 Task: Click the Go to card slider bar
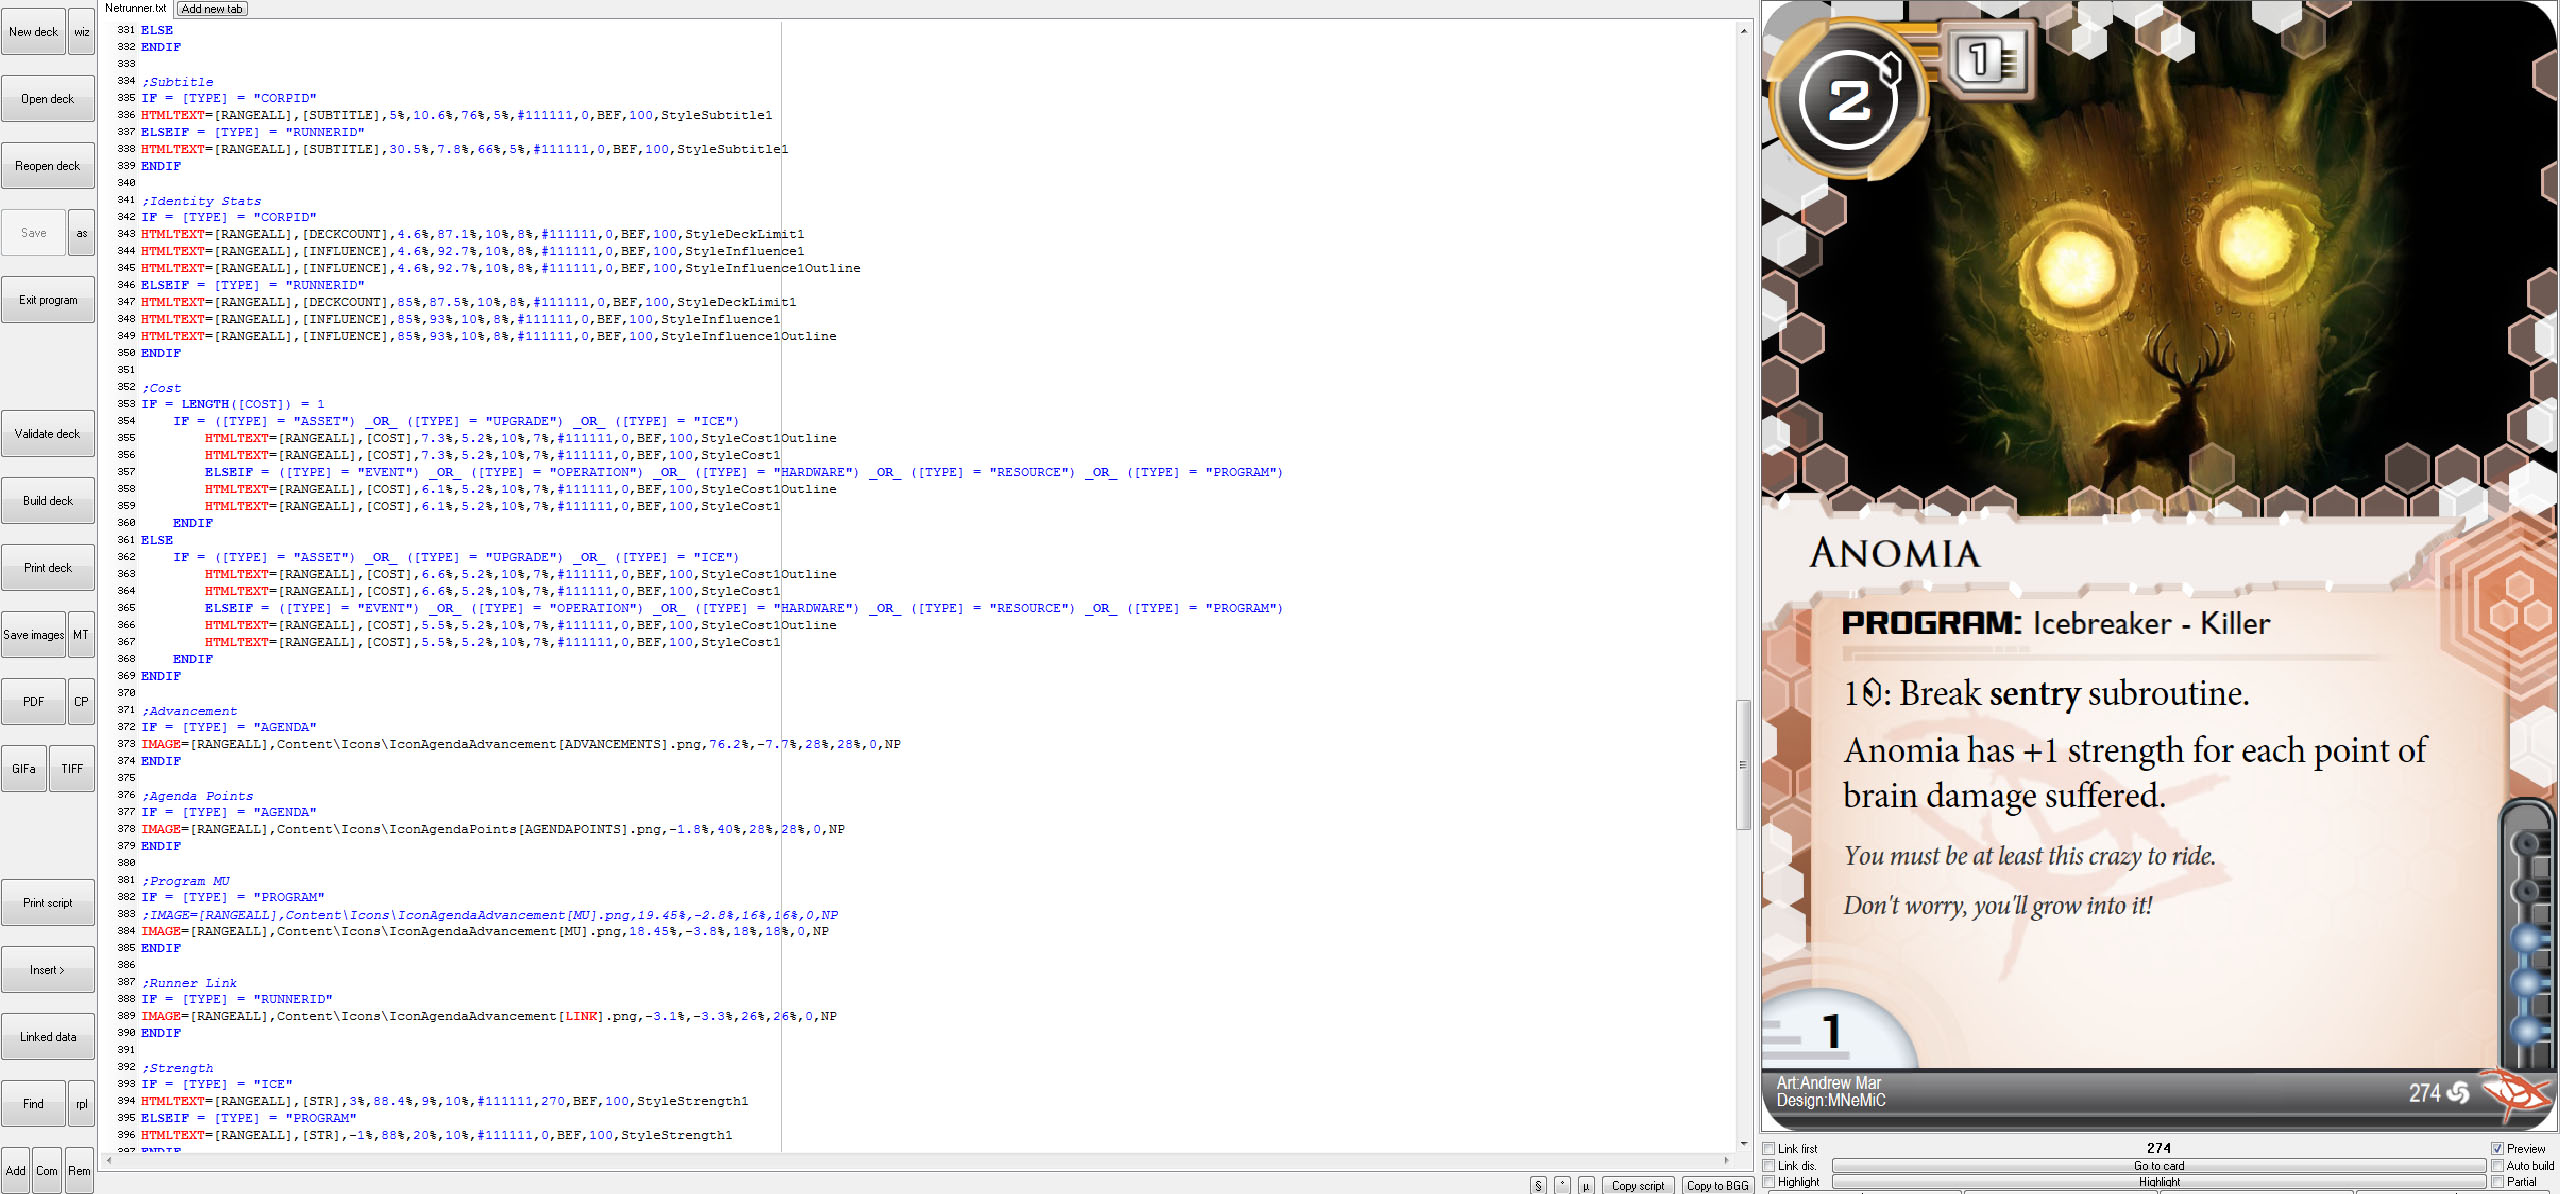click(x=2158, y=1166)
